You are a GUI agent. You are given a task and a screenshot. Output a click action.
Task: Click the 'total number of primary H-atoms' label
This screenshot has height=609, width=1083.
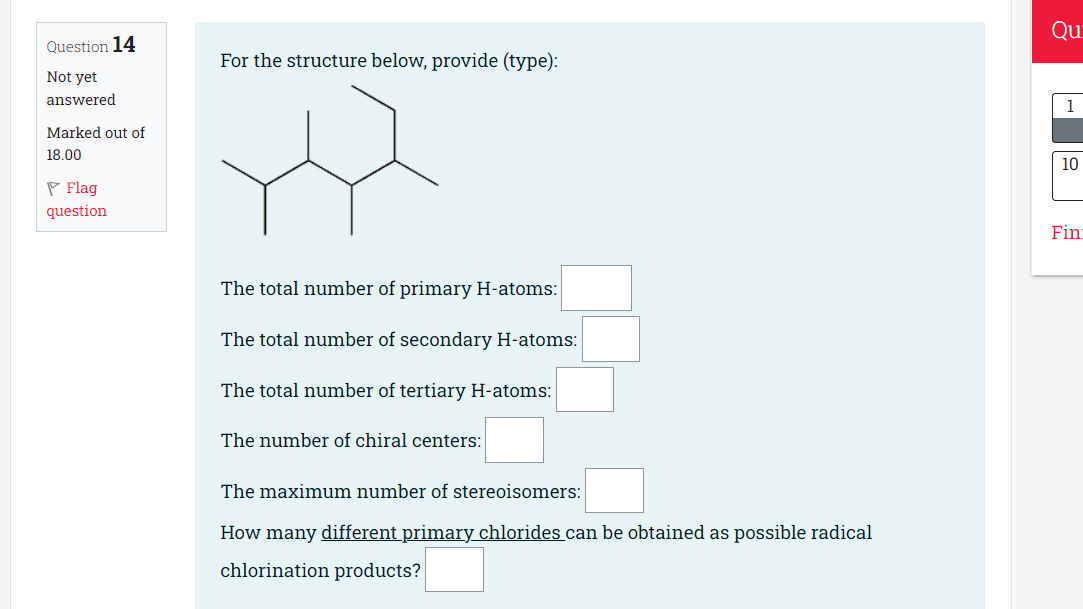388,288
